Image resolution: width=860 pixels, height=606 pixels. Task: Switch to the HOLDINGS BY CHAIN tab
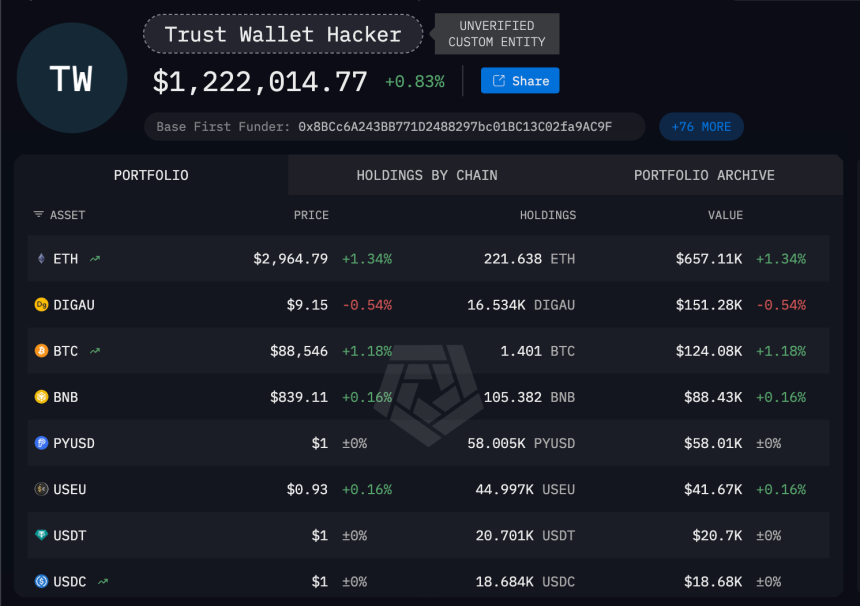click(x=427, y=175)
